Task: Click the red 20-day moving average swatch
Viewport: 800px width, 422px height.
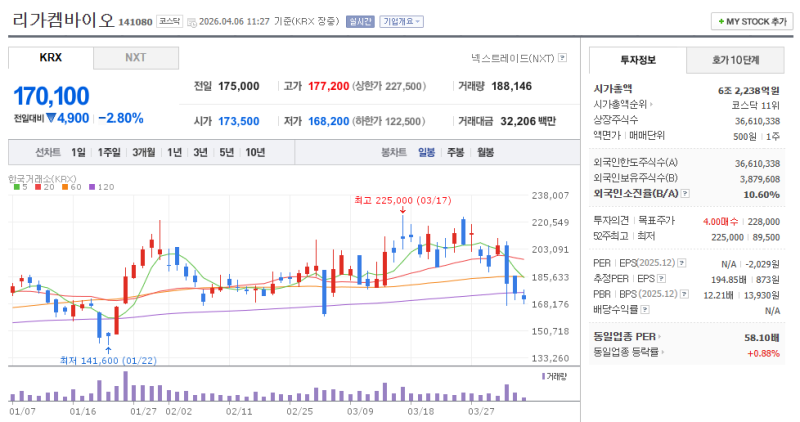Action: click(x=38, y=187)
